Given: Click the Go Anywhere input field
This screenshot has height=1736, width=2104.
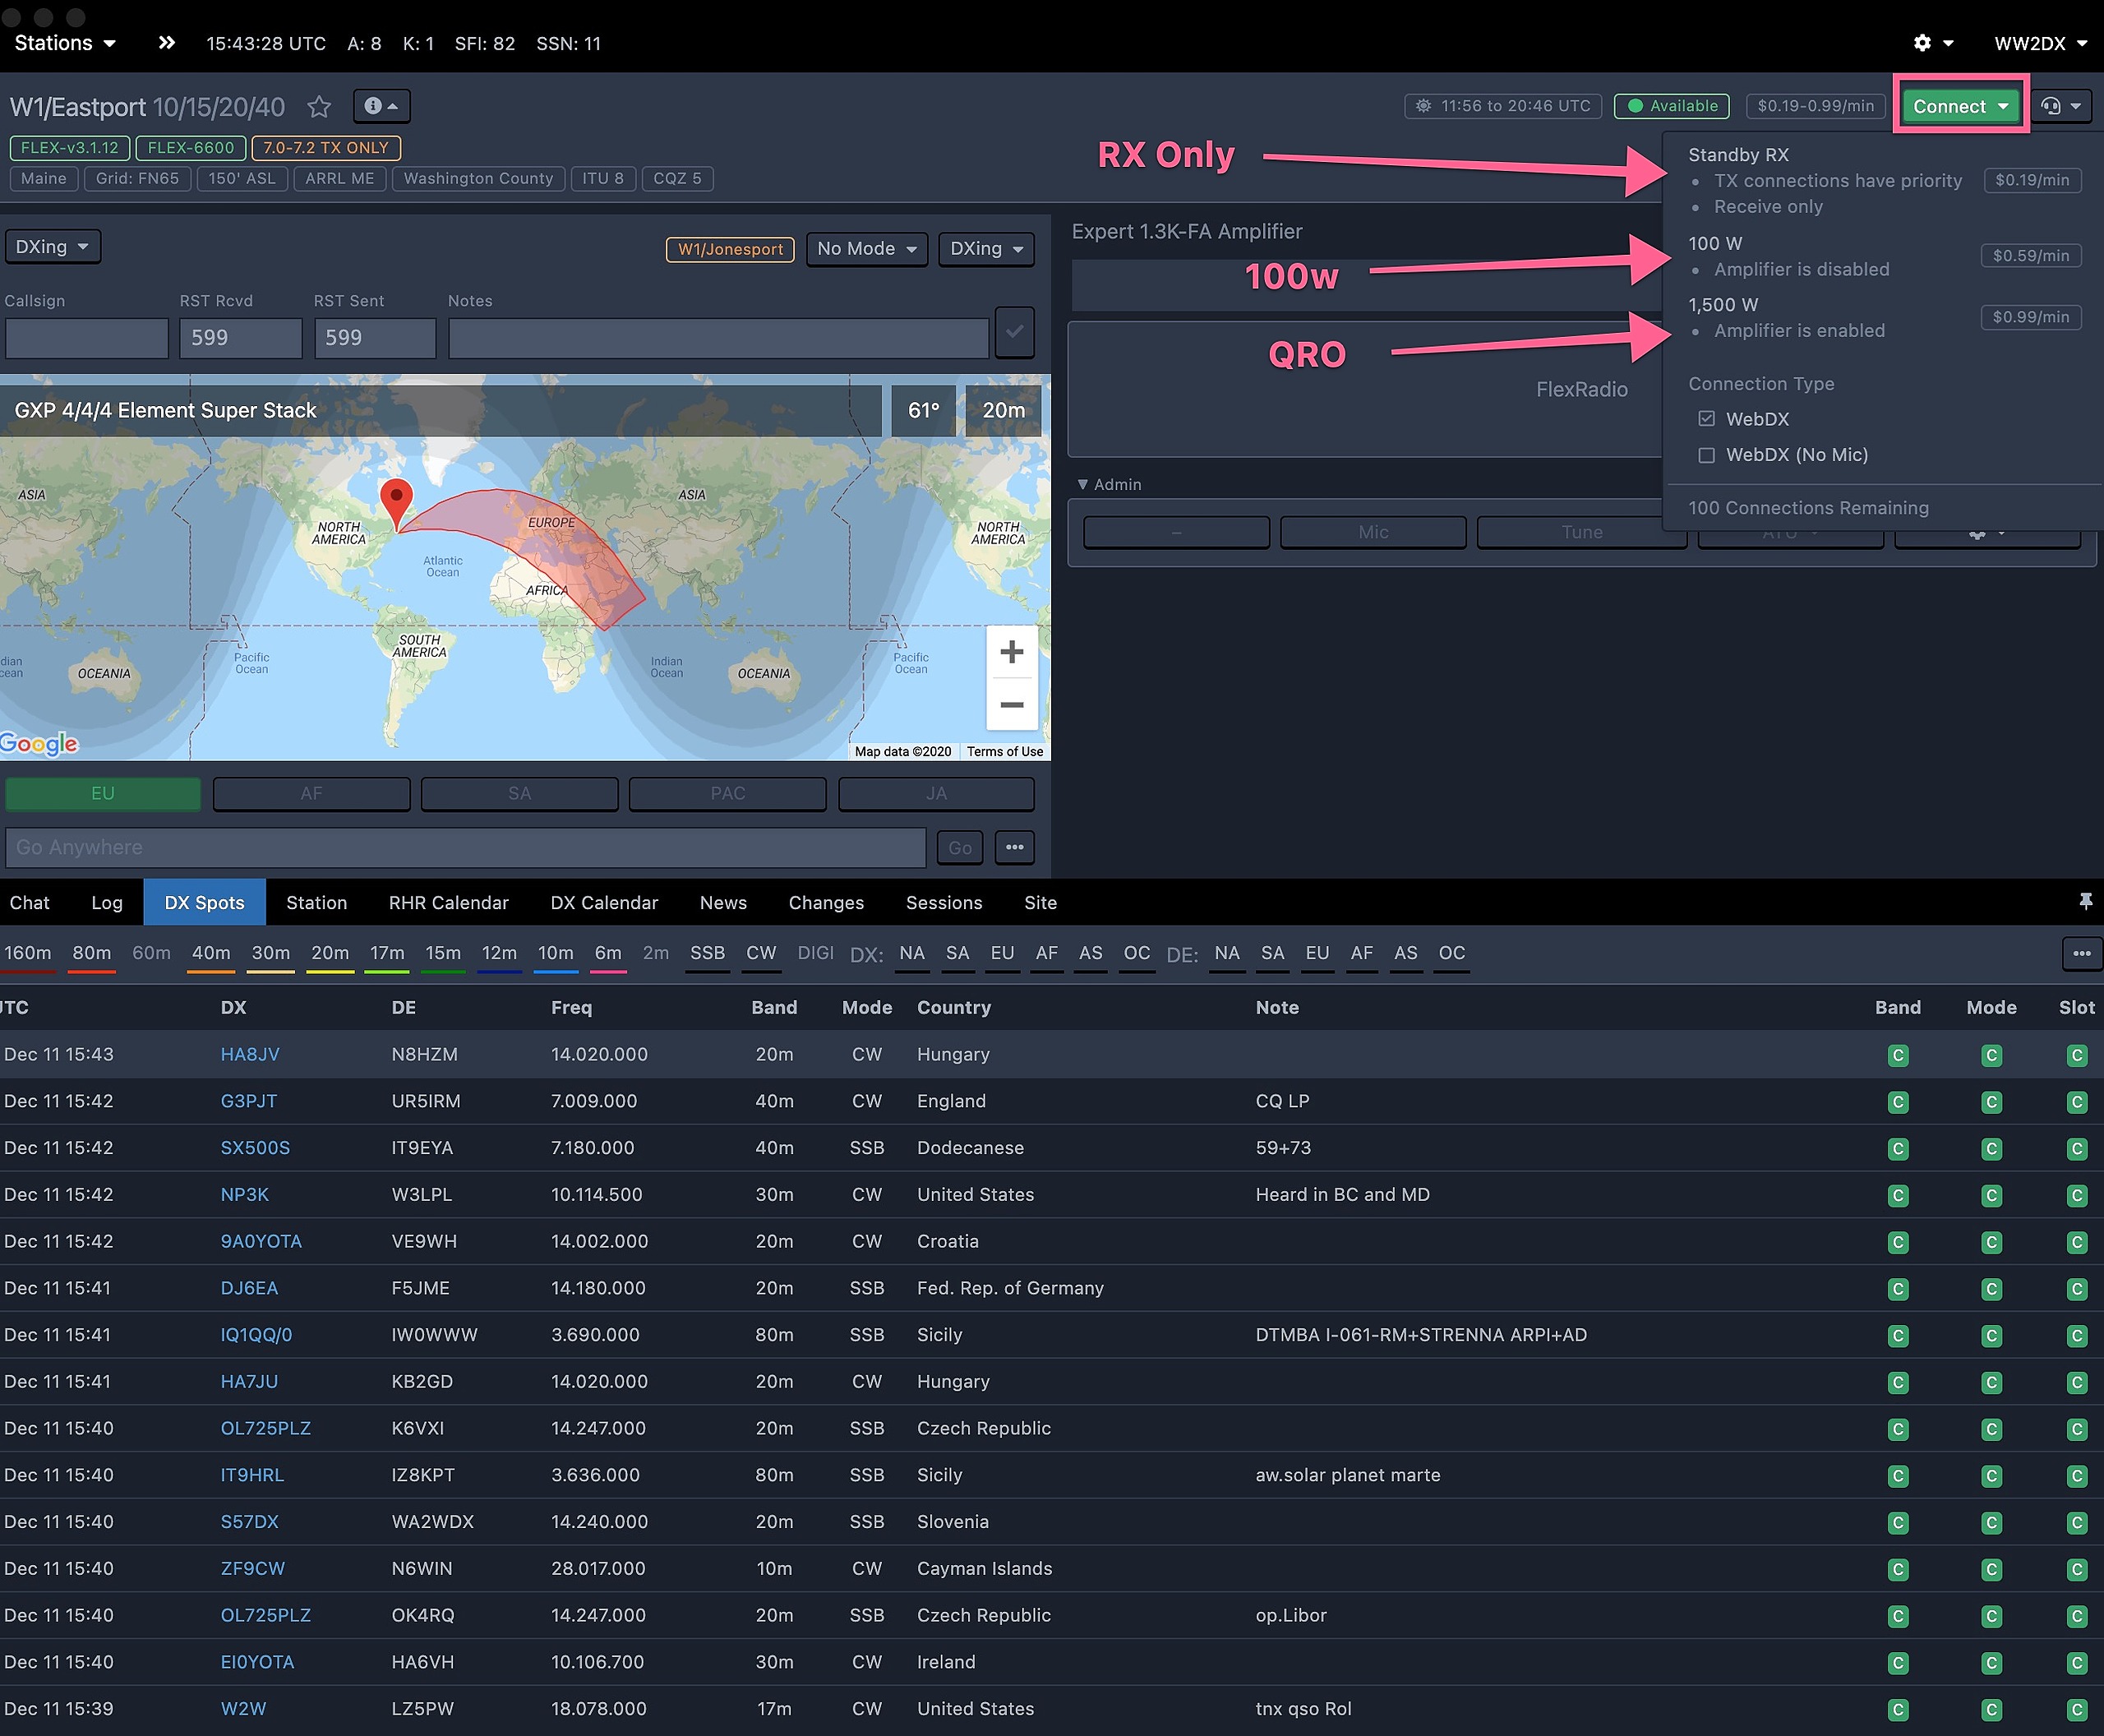Looking at the screenshot, I should (465, 848).
